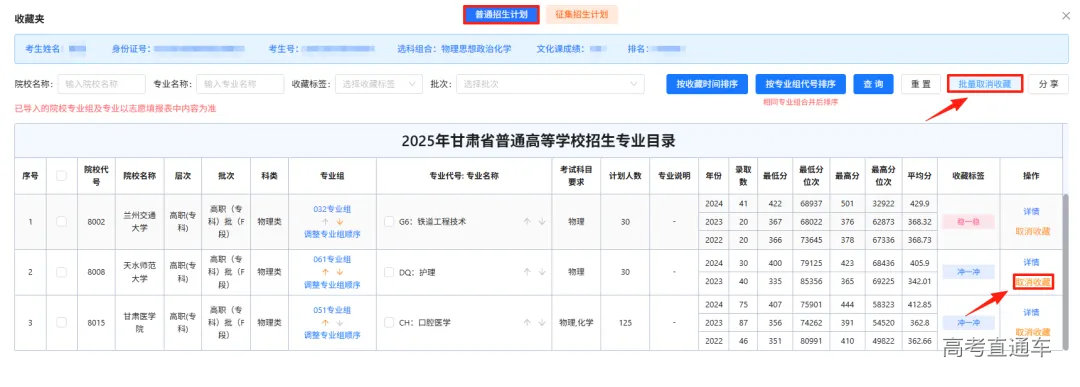The image size is (1080, 387).
Task: Click the 查询 button
Action: 873,84
